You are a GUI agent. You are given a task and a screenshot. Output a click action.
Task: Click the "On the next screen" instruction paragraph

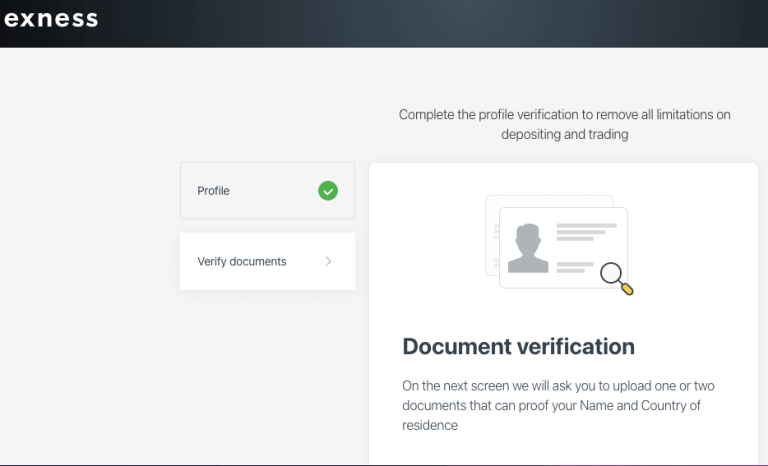(x=558, y=386)
